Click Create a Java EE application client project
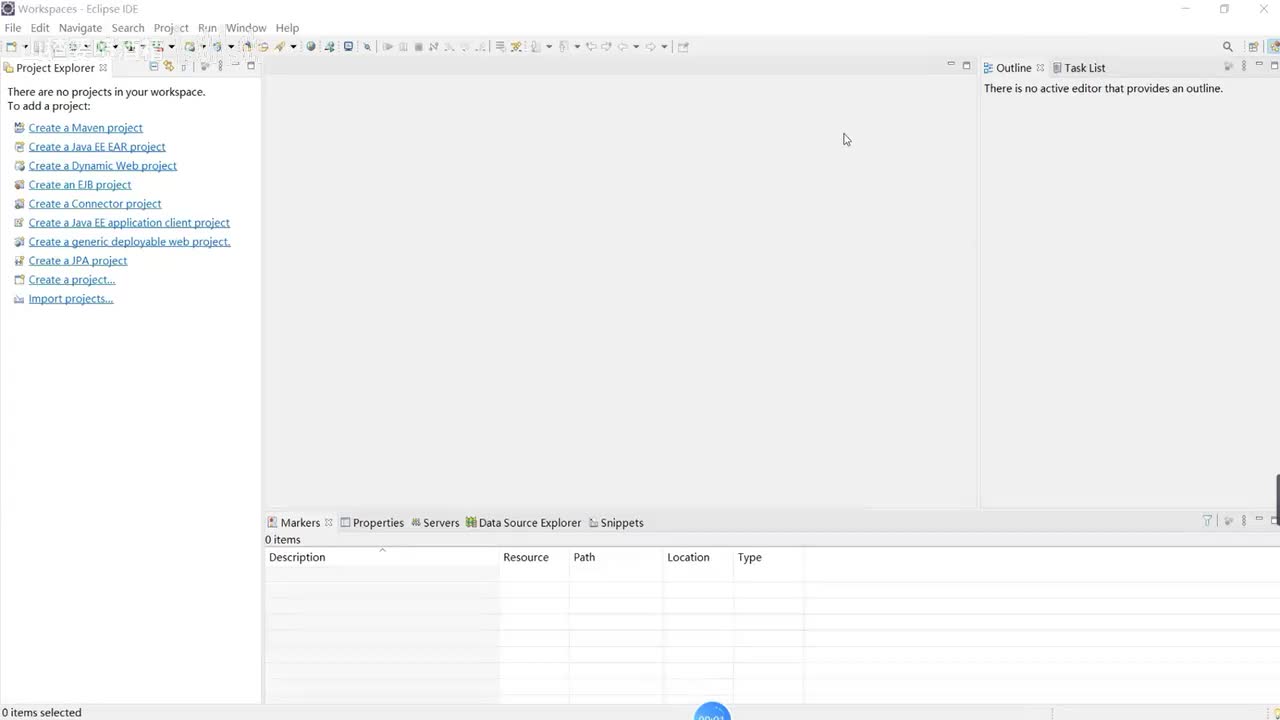The width and height of the screenshot is (1280, 720). click(x=129, y=223)
